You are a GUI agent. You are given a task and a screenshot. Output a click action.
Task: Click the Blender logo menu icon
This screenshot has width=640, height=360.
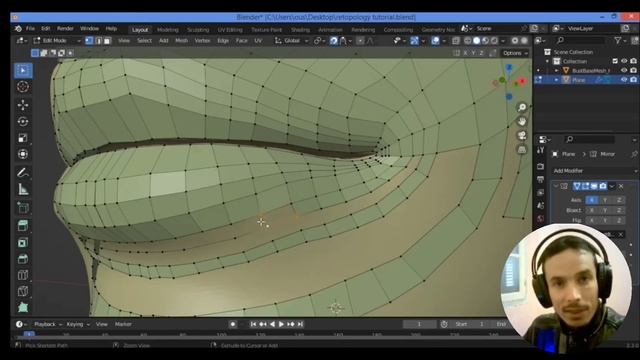pyautogui.click(x=18, y=29)
